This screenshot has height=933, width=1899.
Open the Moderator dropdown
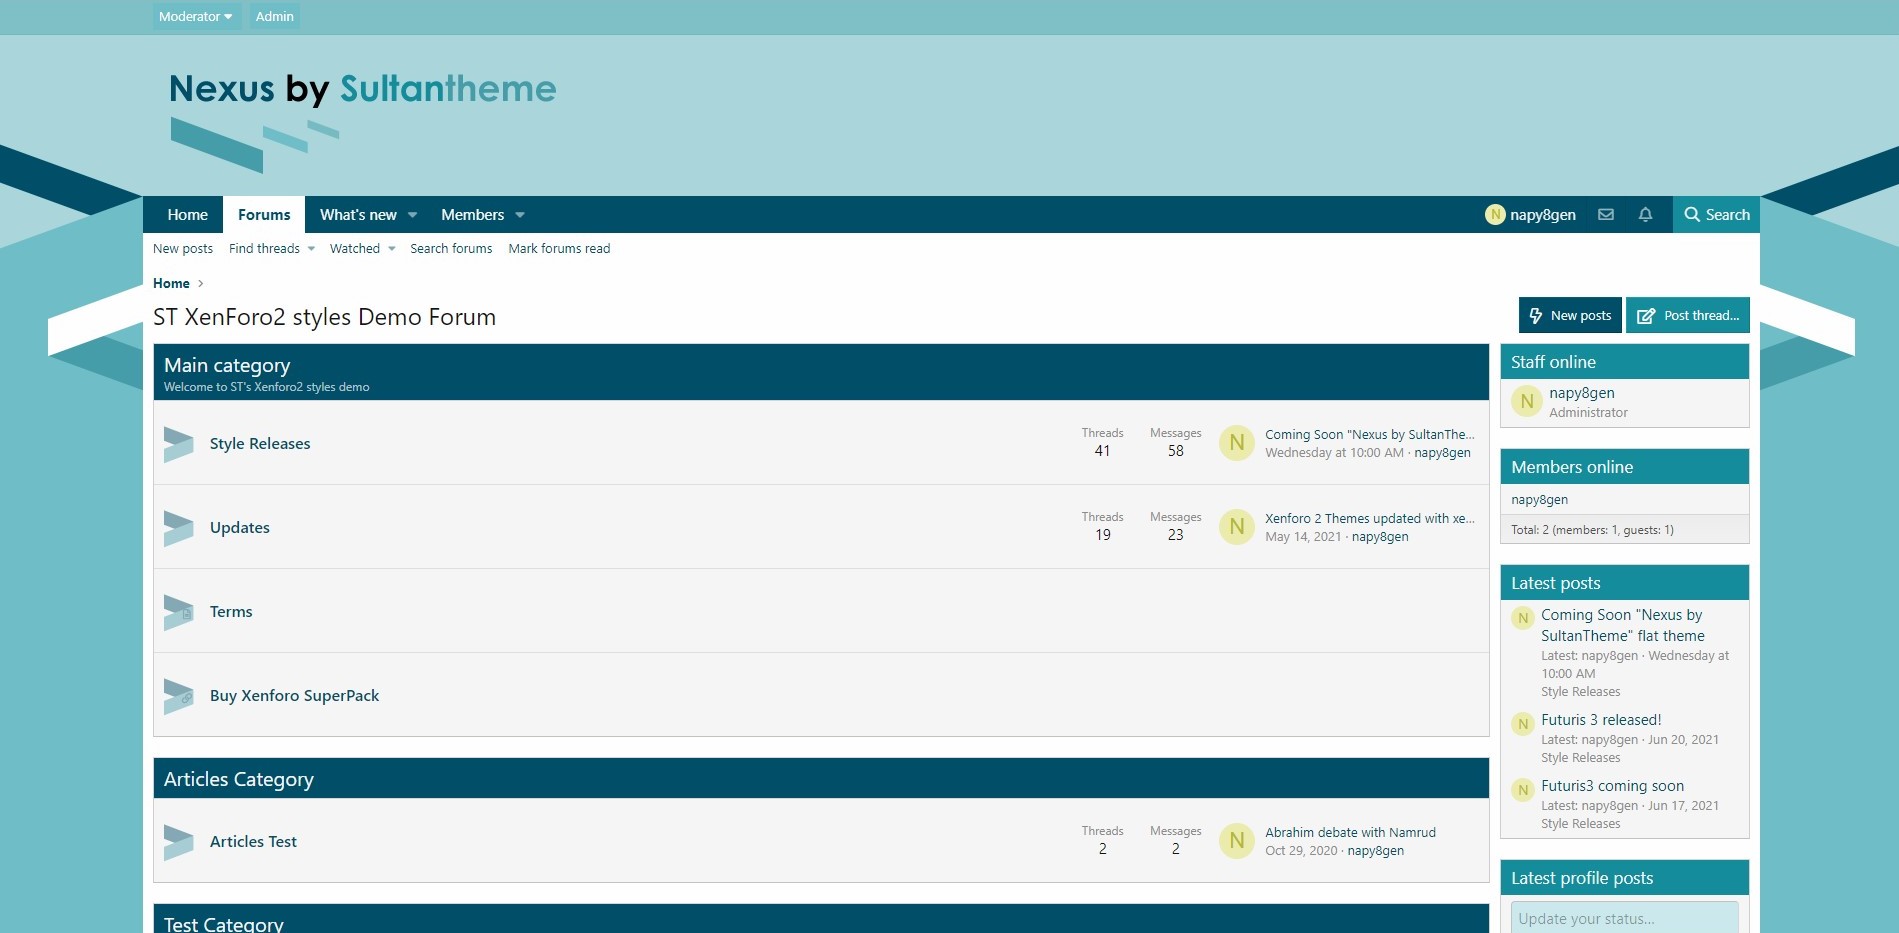point(196,16)
